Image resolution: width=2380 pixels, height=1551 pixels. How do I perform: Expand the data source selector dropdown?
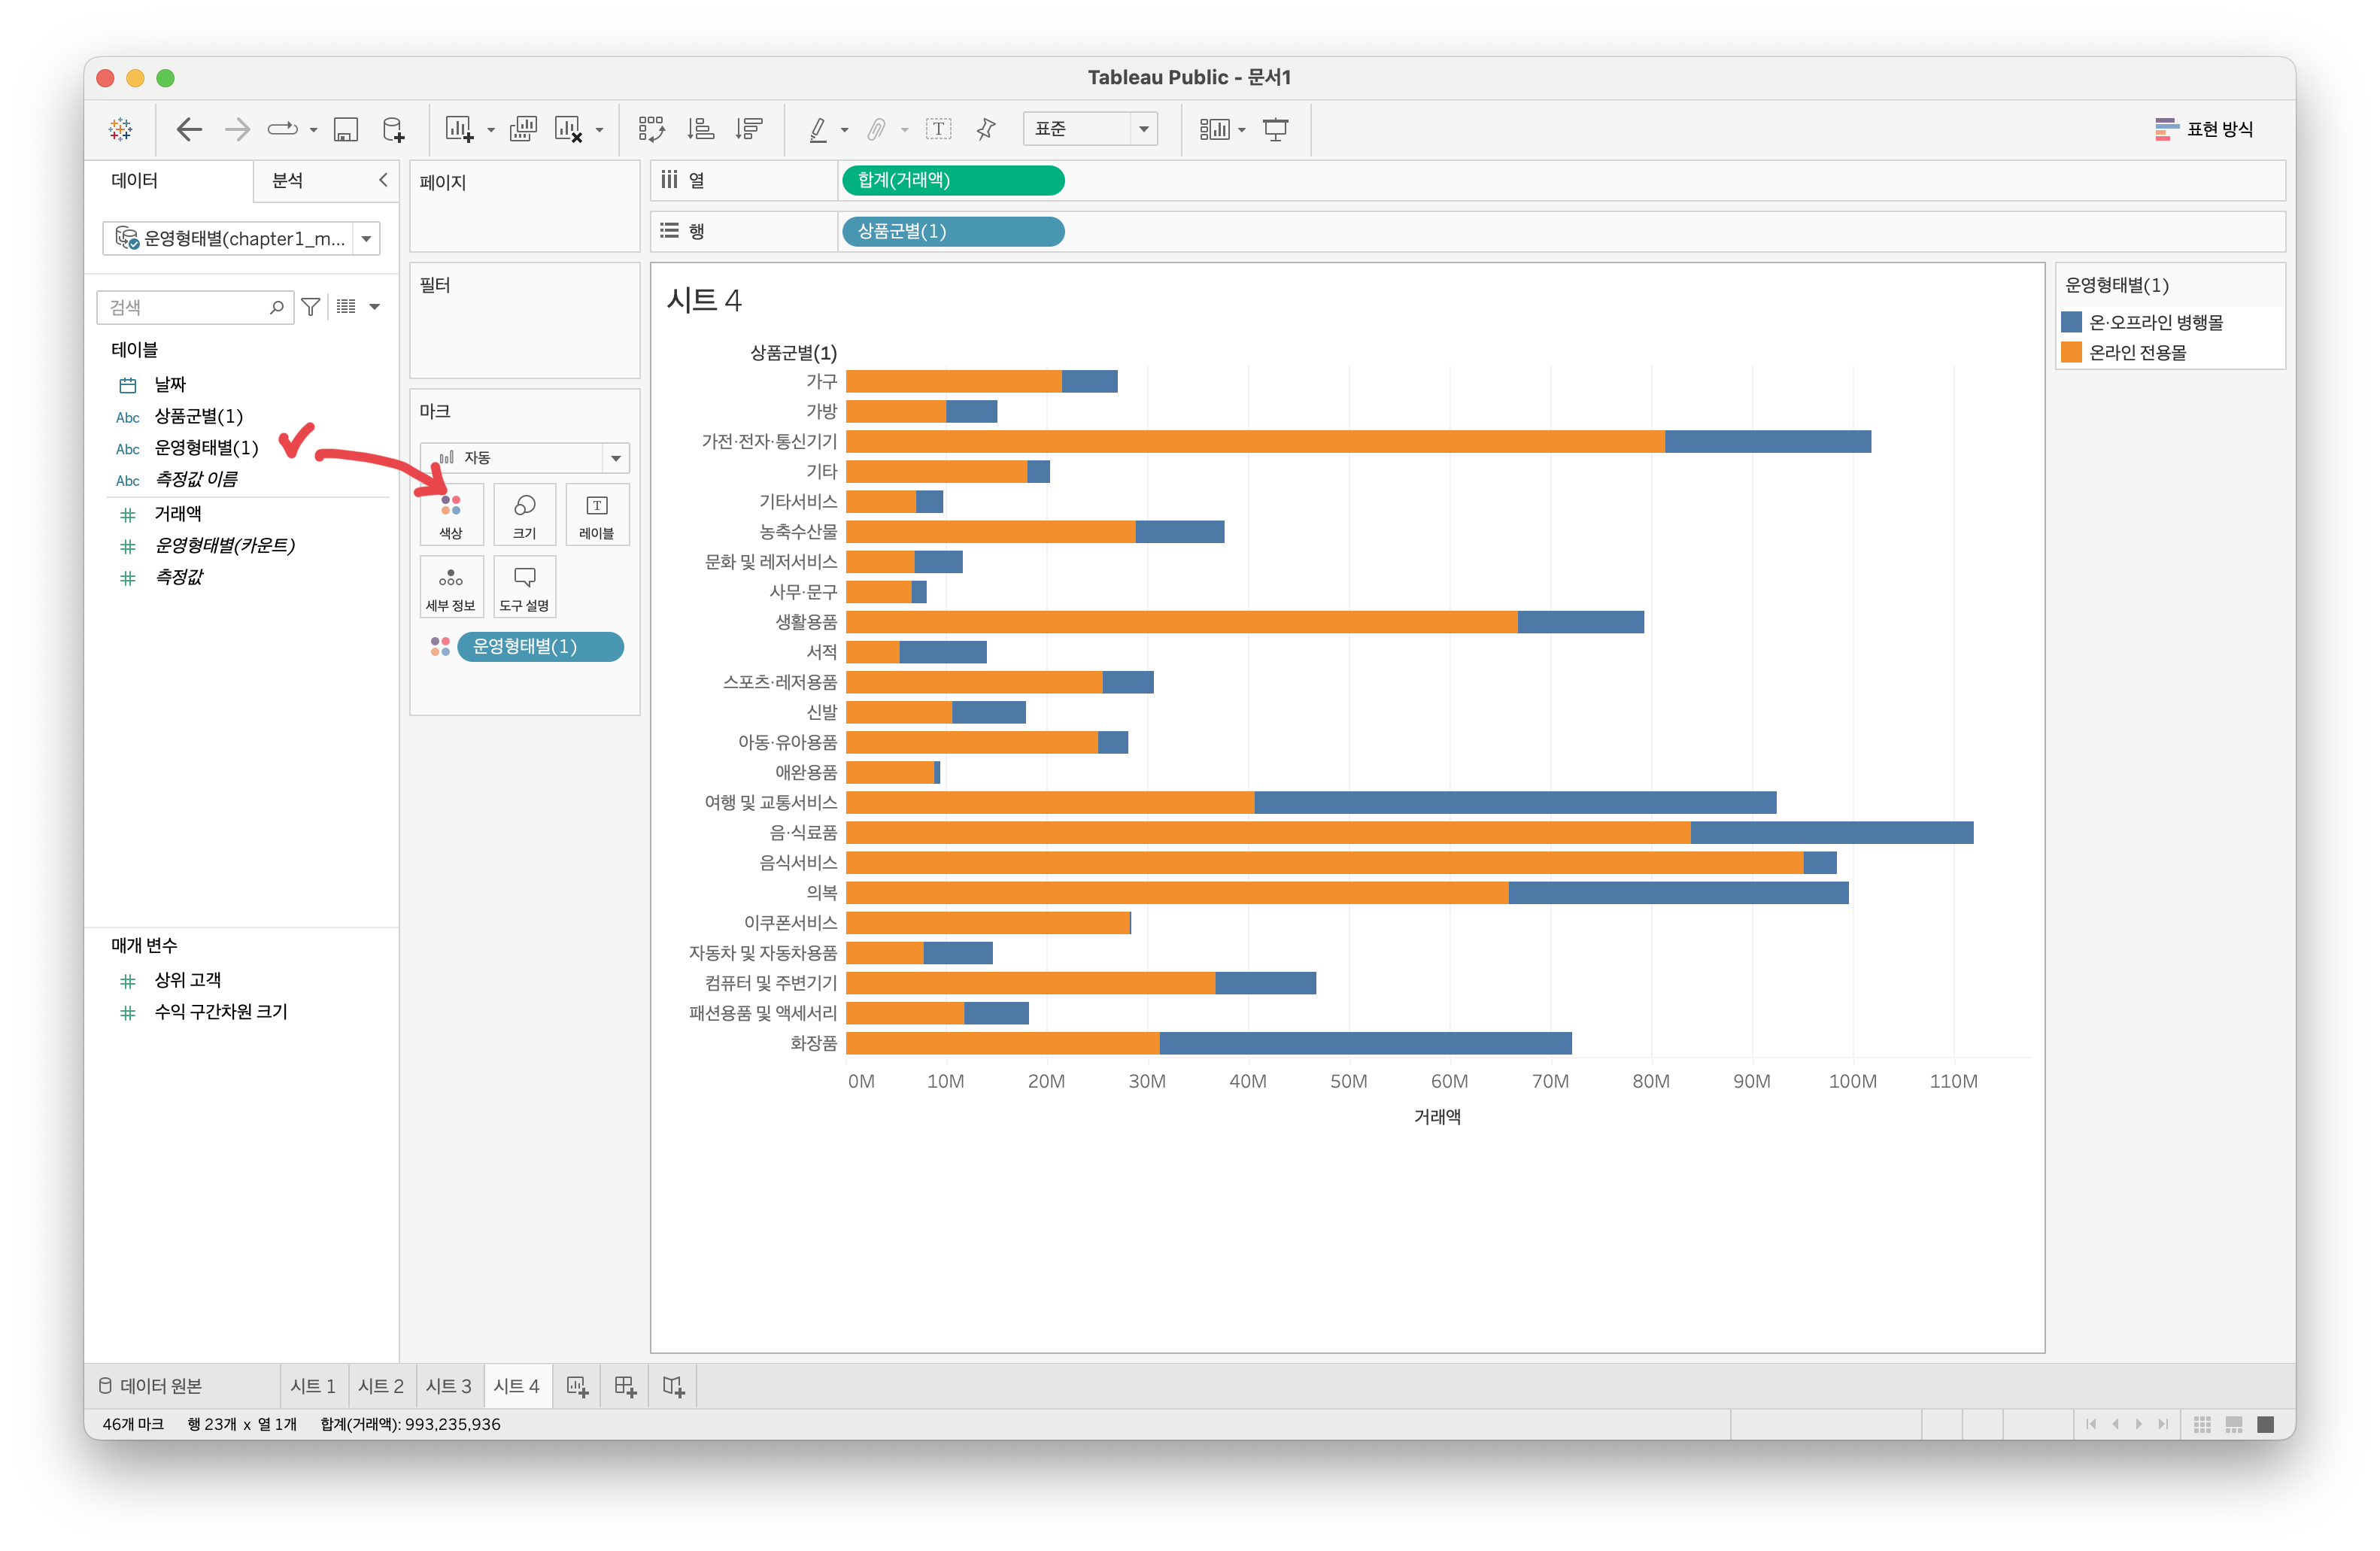[x=366, y=239]
